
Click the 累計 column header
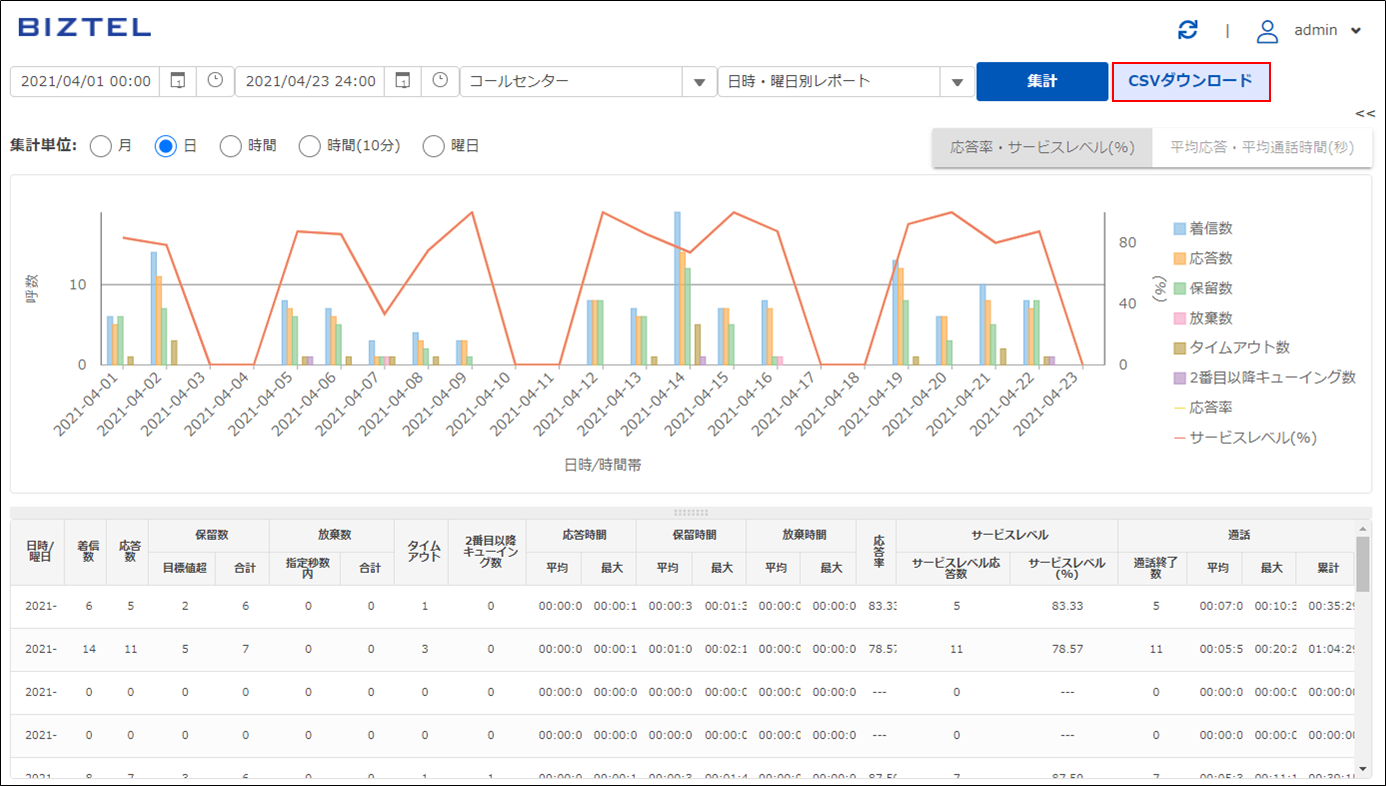[x=1327, y=568]
